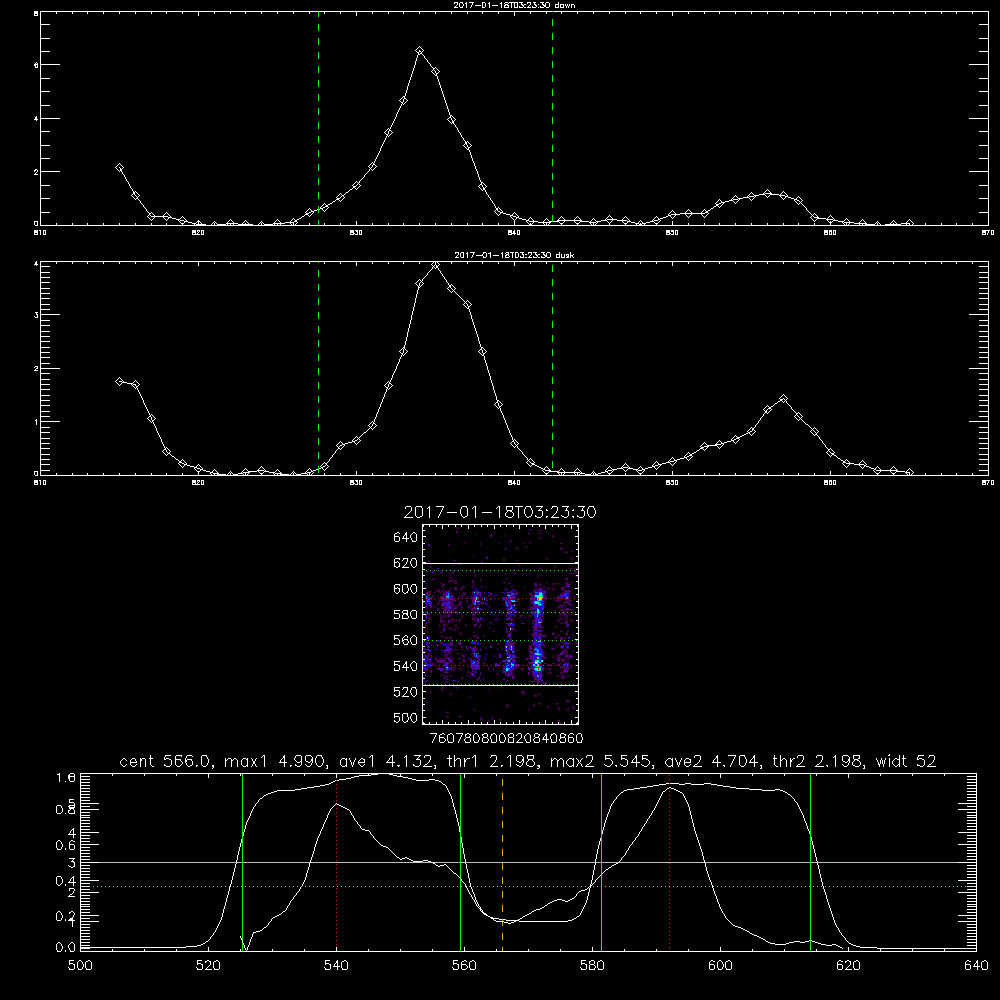Select the 'cent 566.0' value in stats line
1000x1000 pixels.
click(x=165, y=761)
